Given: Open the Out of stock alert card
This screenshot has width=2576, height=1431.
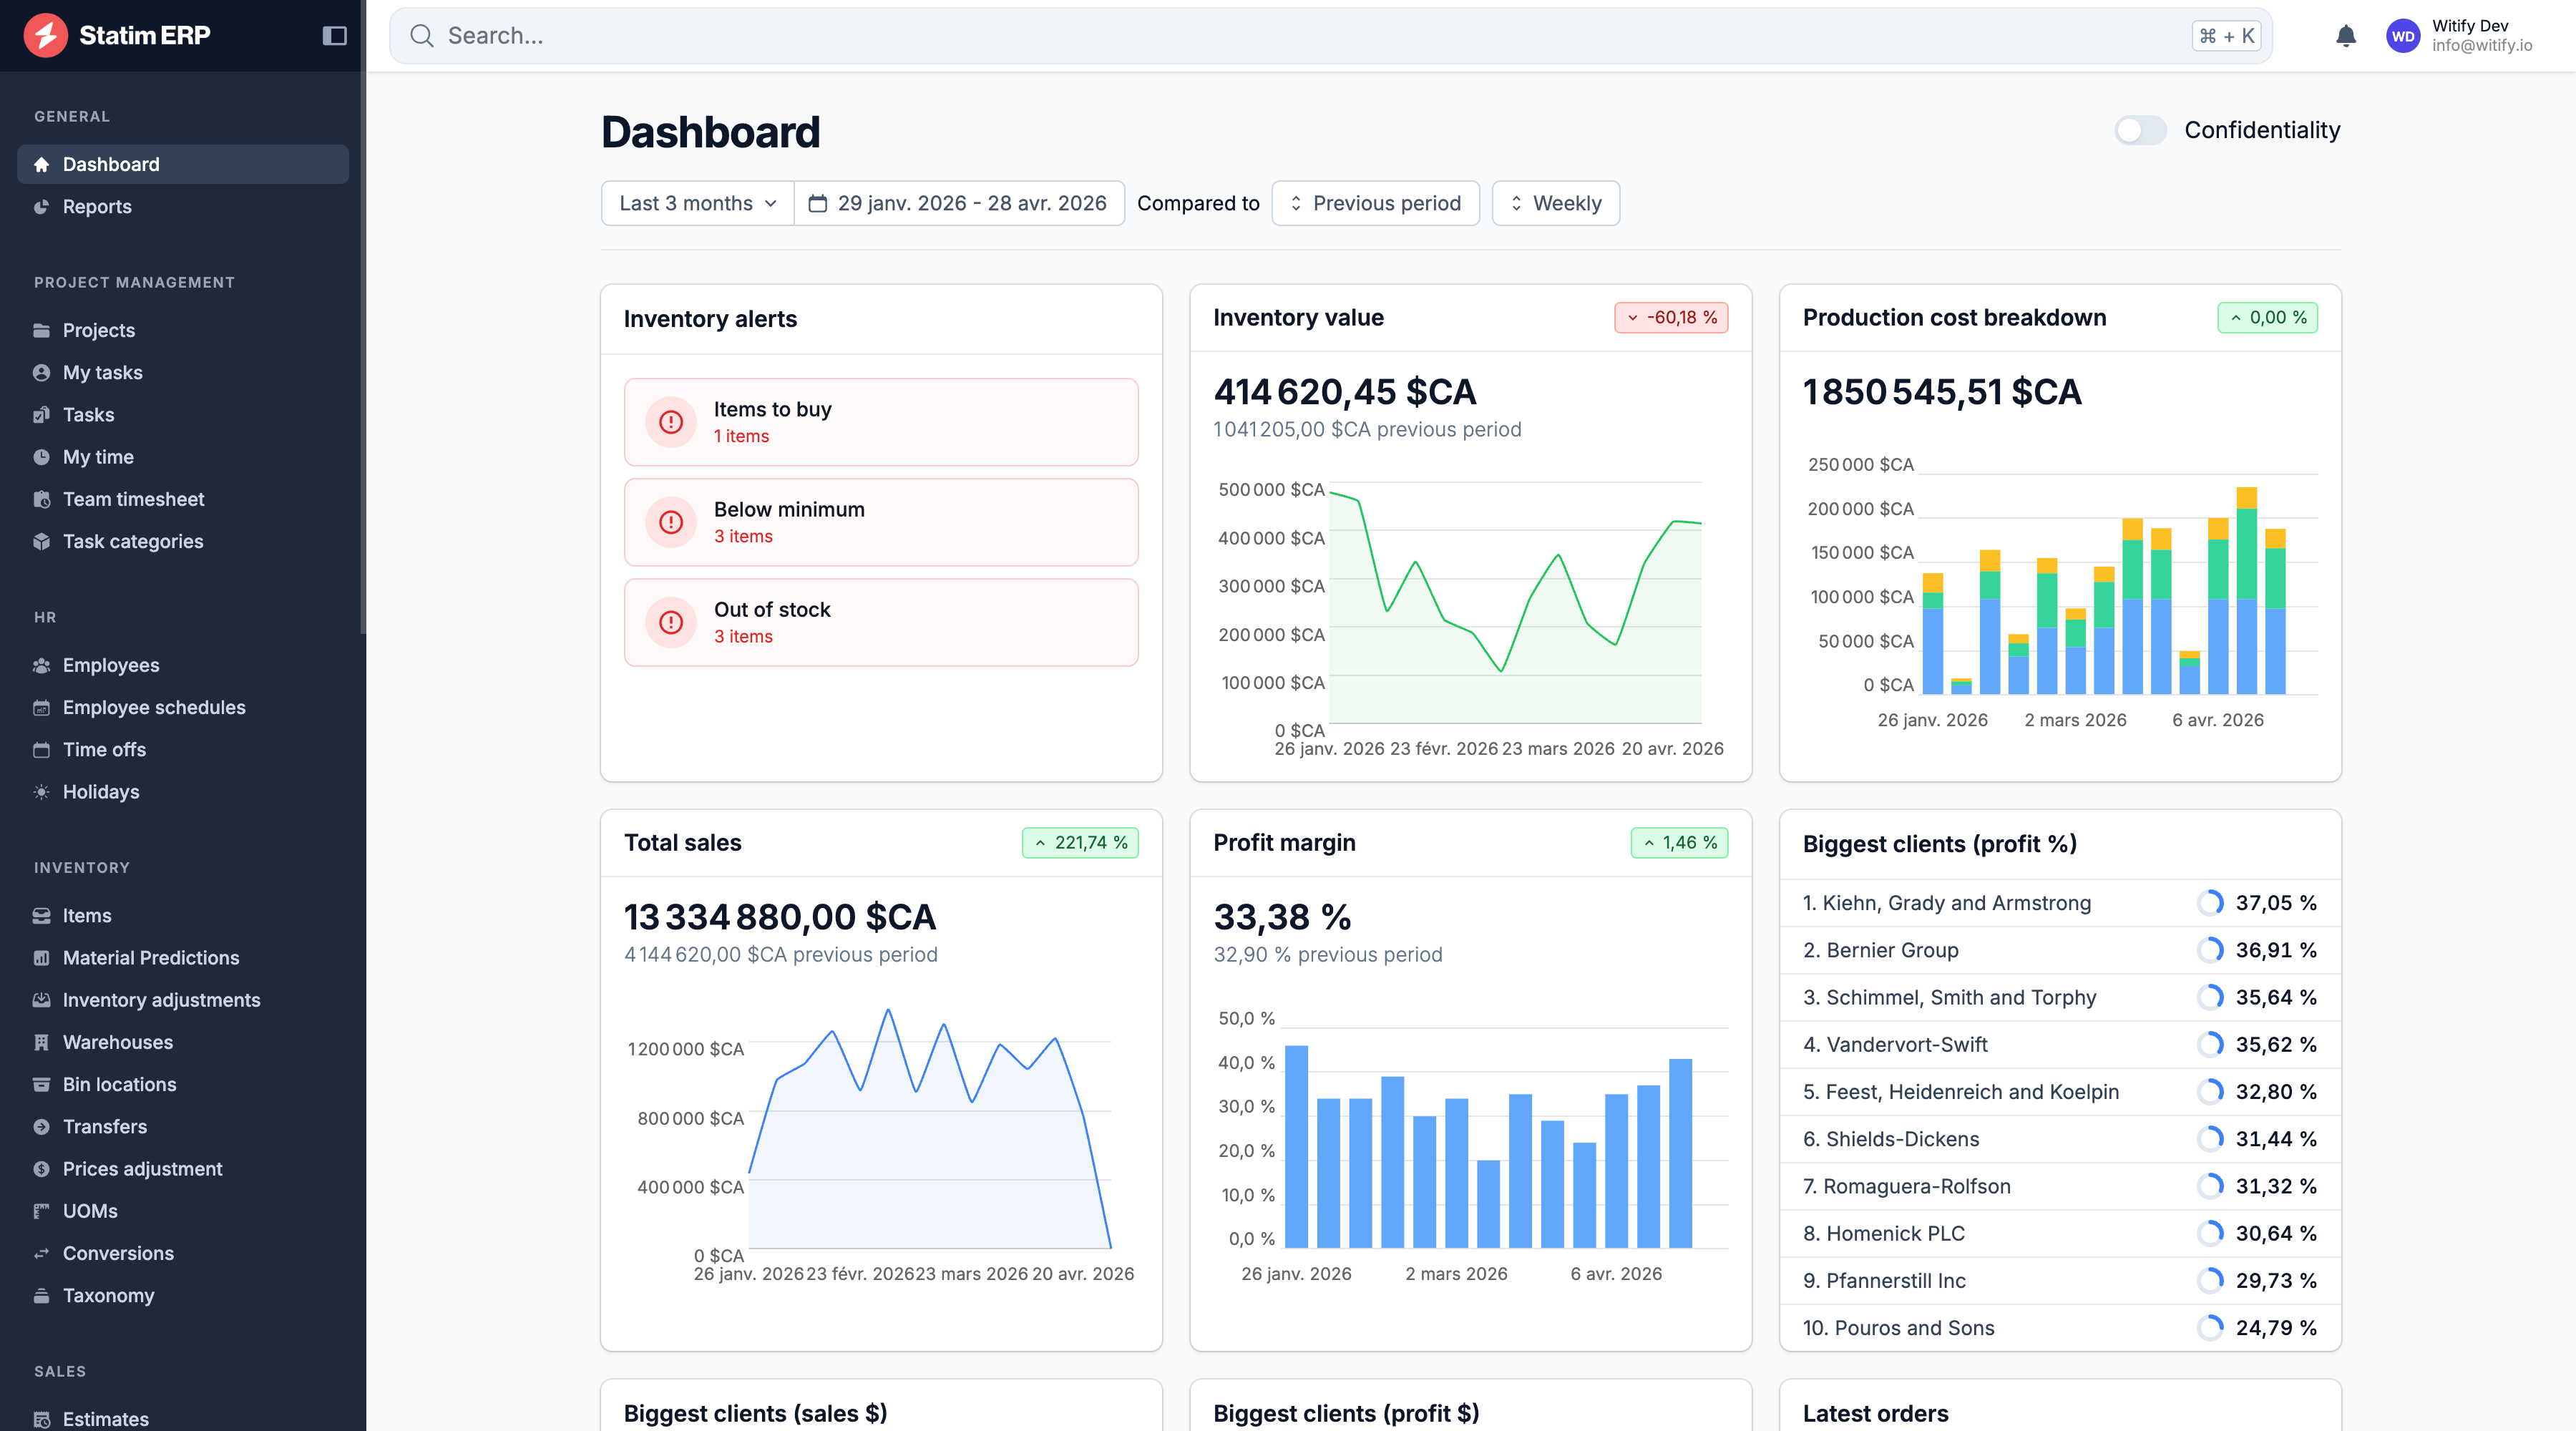Looking at the screenshot, I should 881,622.
